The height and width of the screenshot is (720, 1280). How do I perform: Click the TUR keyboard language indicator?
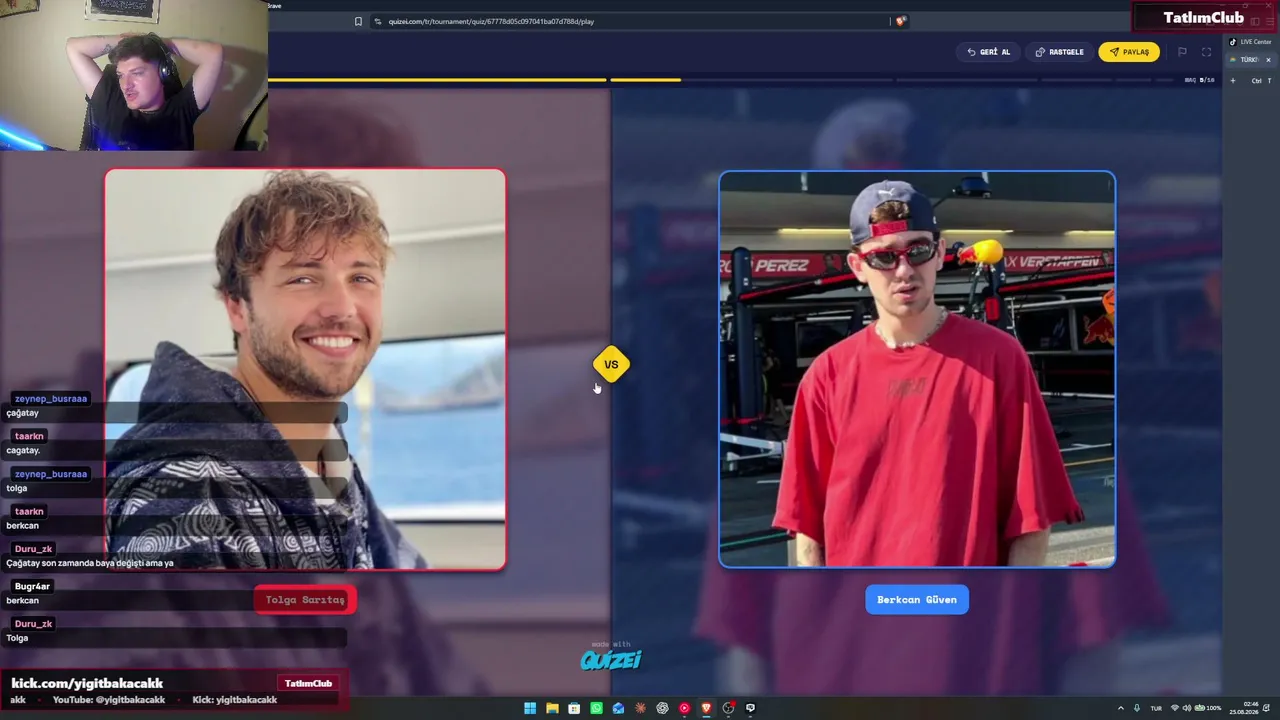[1156, 708]
